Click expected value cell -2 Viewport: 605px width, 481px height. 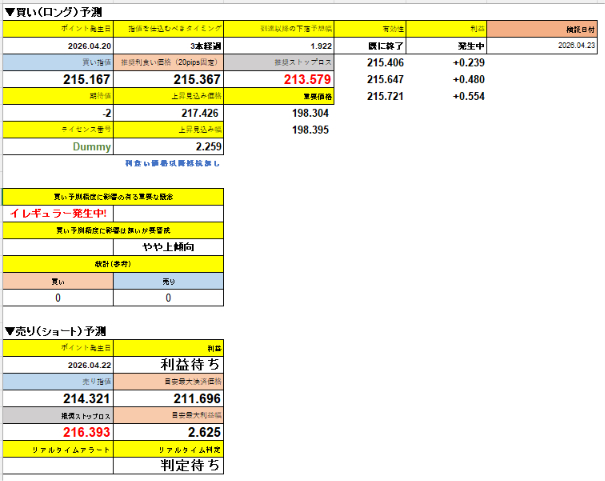tap(58, 113)
